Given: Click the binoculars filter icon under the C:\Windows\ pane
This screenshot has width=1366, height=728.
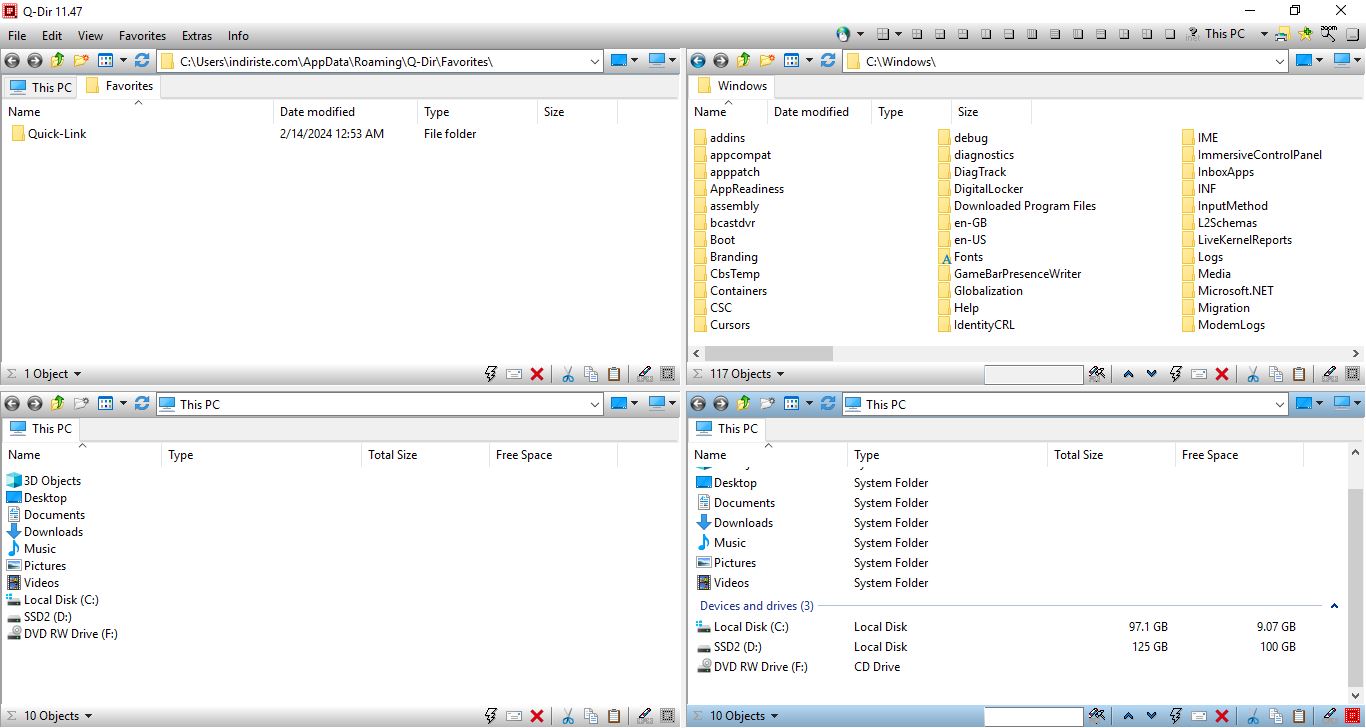Looking at the screenshot, I should [x=1097, y=374].
